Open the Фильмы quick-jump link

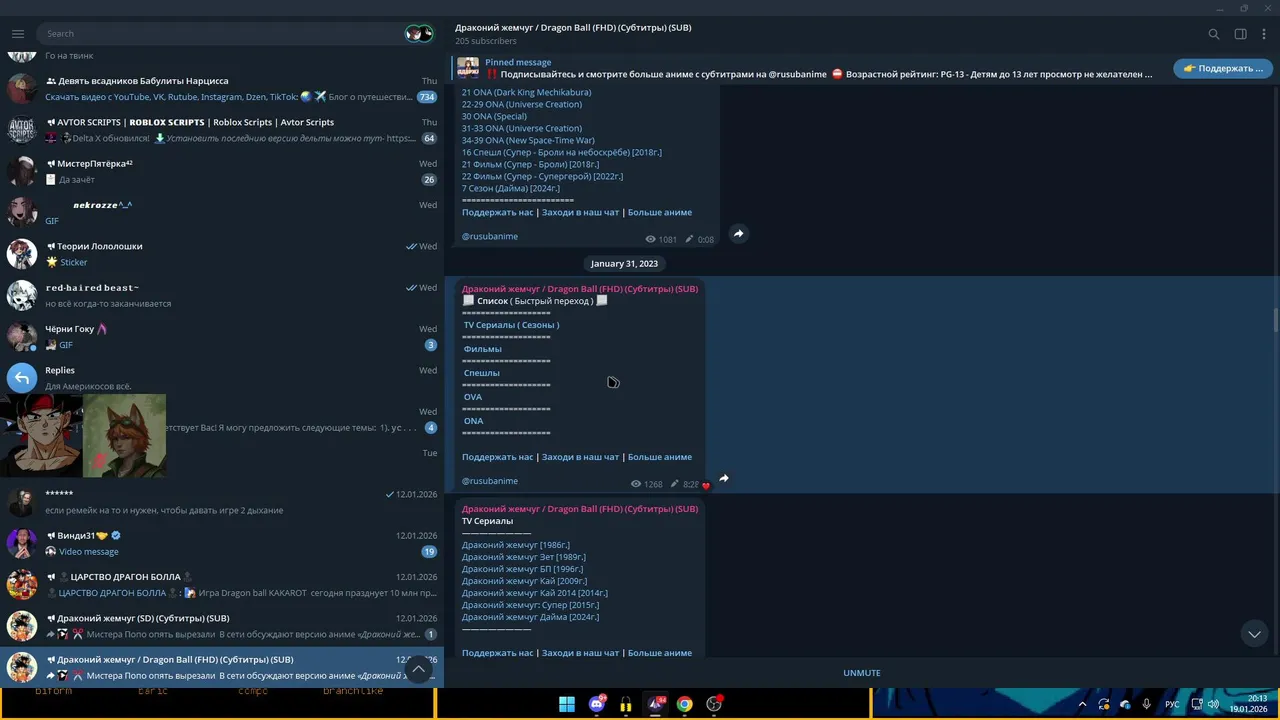pyautogui.click(x=483, y=349)
